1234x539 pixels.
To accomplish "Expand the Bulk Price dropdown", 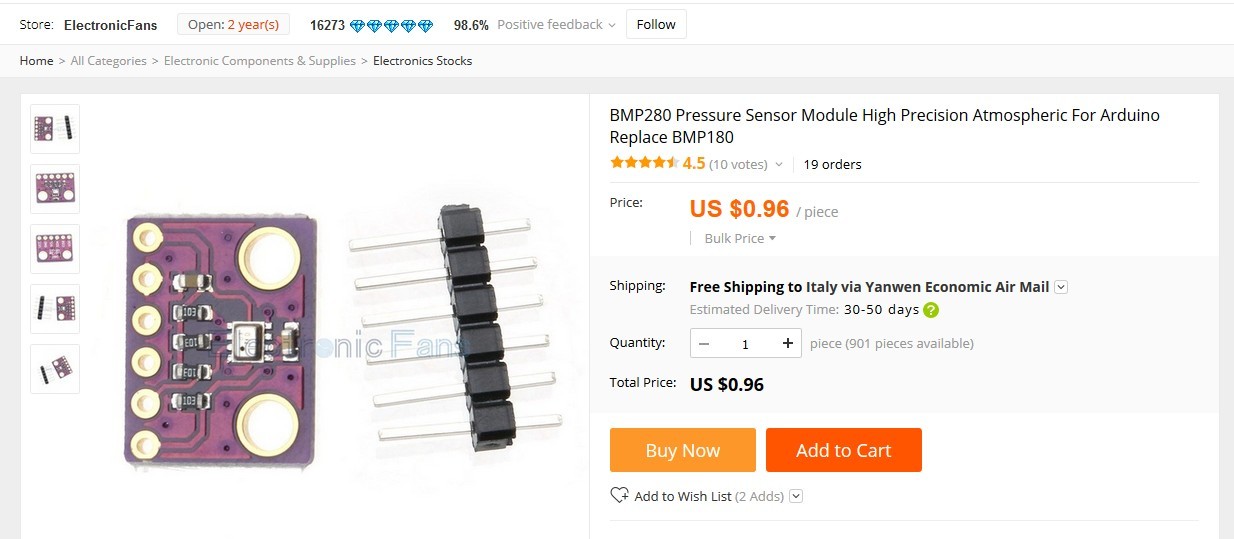I will [740, 238].
